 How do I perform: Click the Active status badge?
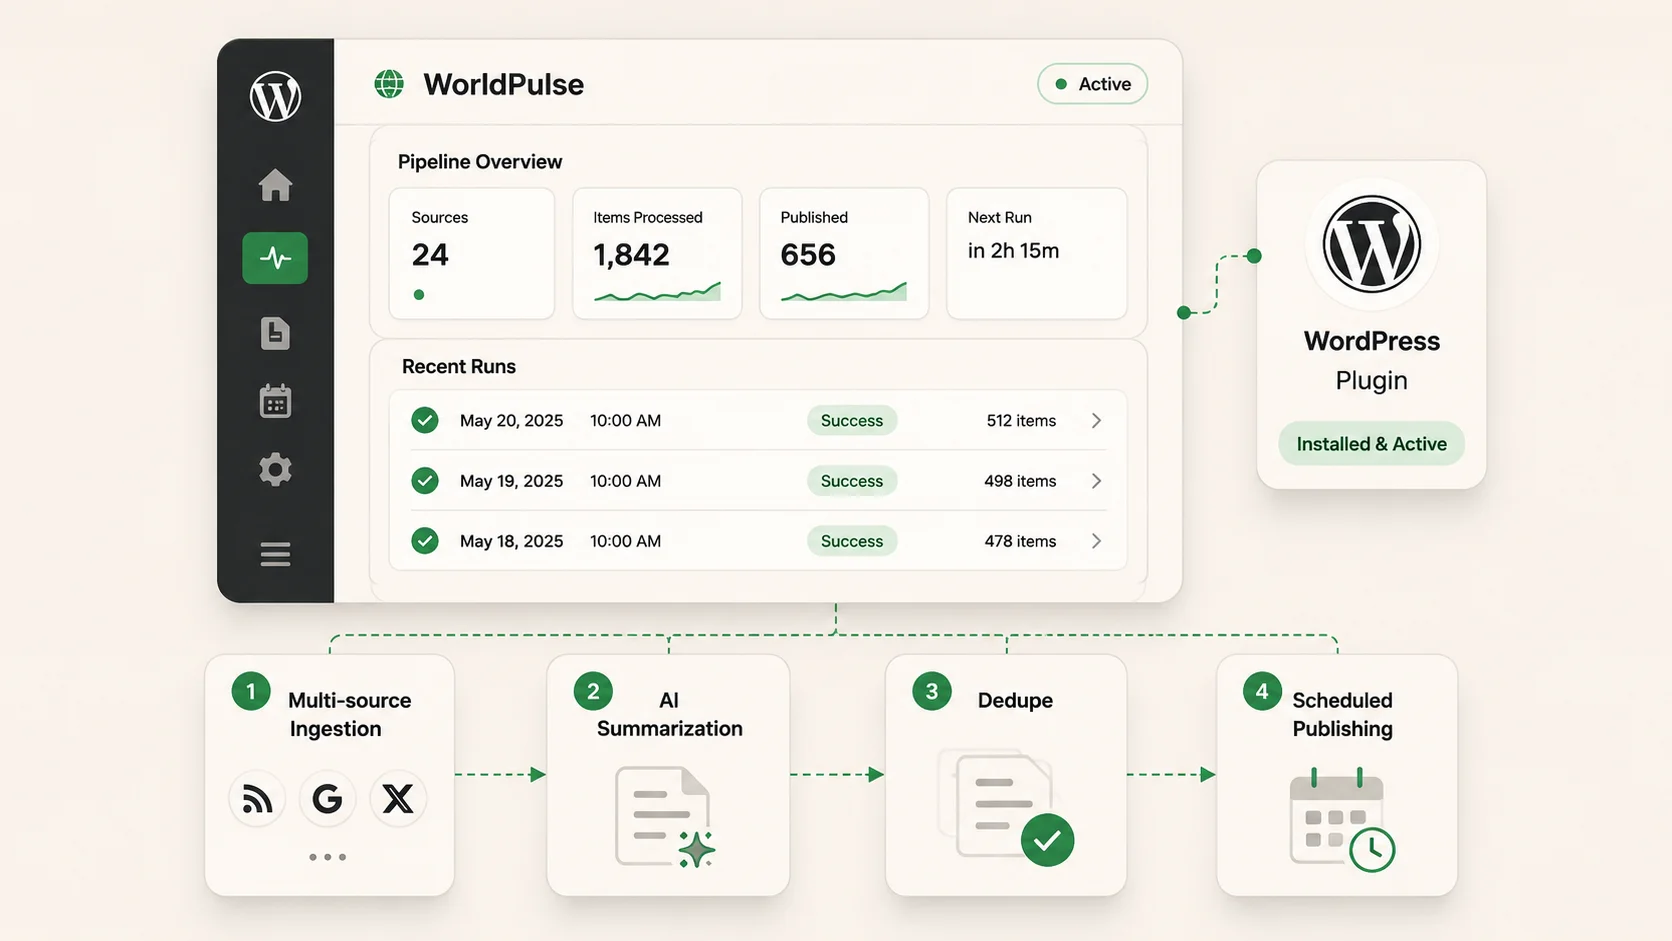point(1092,84)
